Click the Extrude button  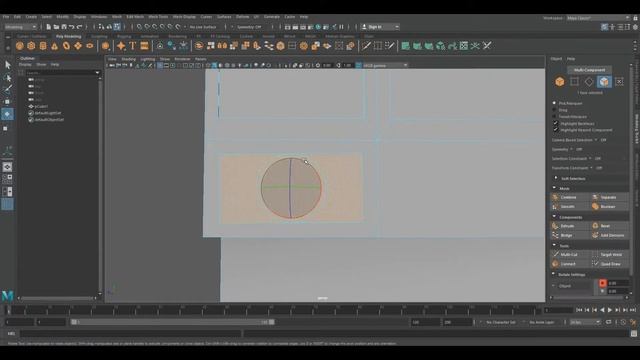(570, 226)
